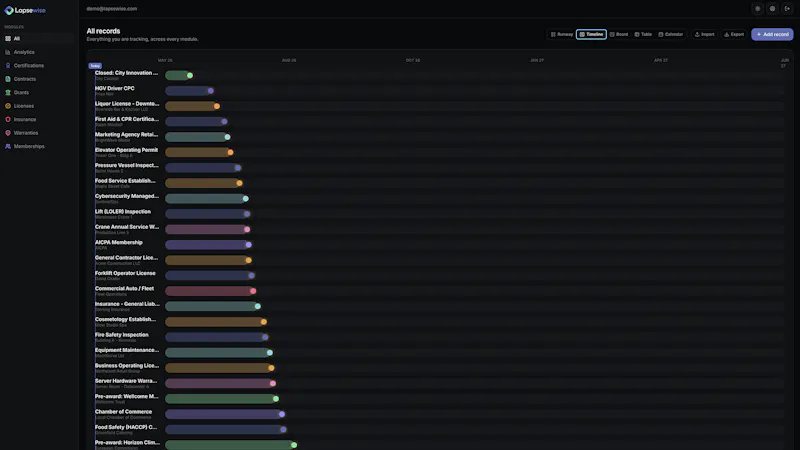Click the APR 27 timeline month label

(x=661, y=60)
